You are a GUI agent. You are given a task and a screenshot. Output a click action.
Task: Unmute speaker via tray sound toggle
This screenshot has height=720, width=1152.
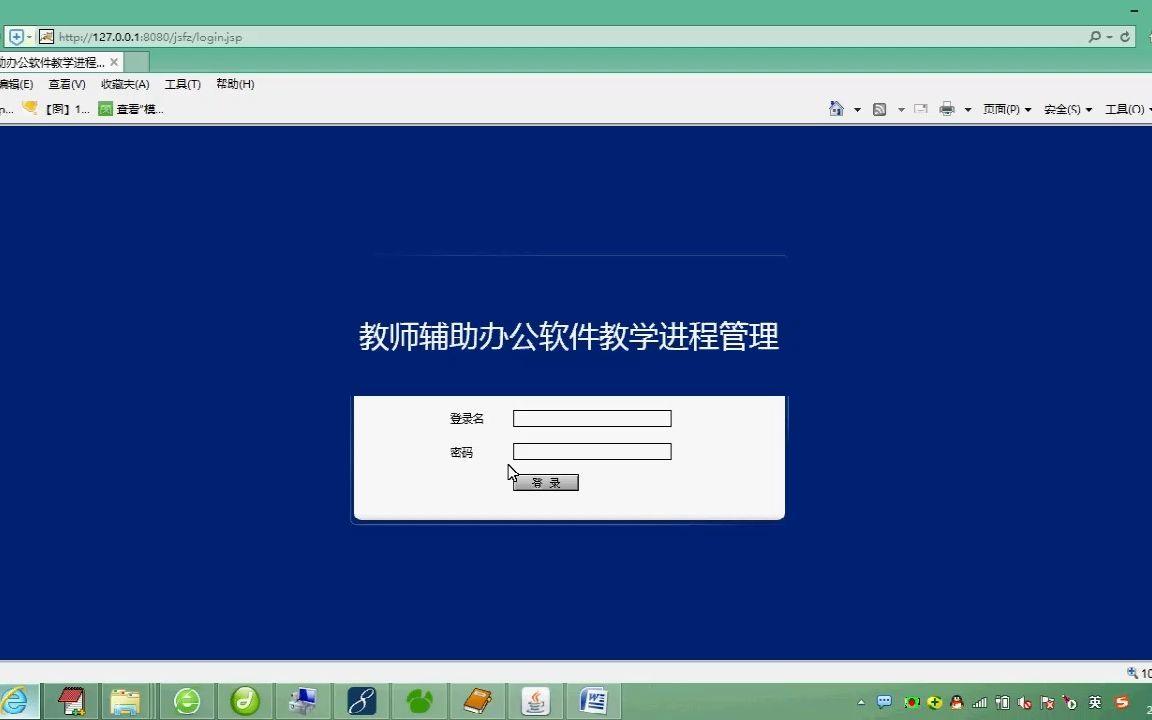pos(1023,703)
